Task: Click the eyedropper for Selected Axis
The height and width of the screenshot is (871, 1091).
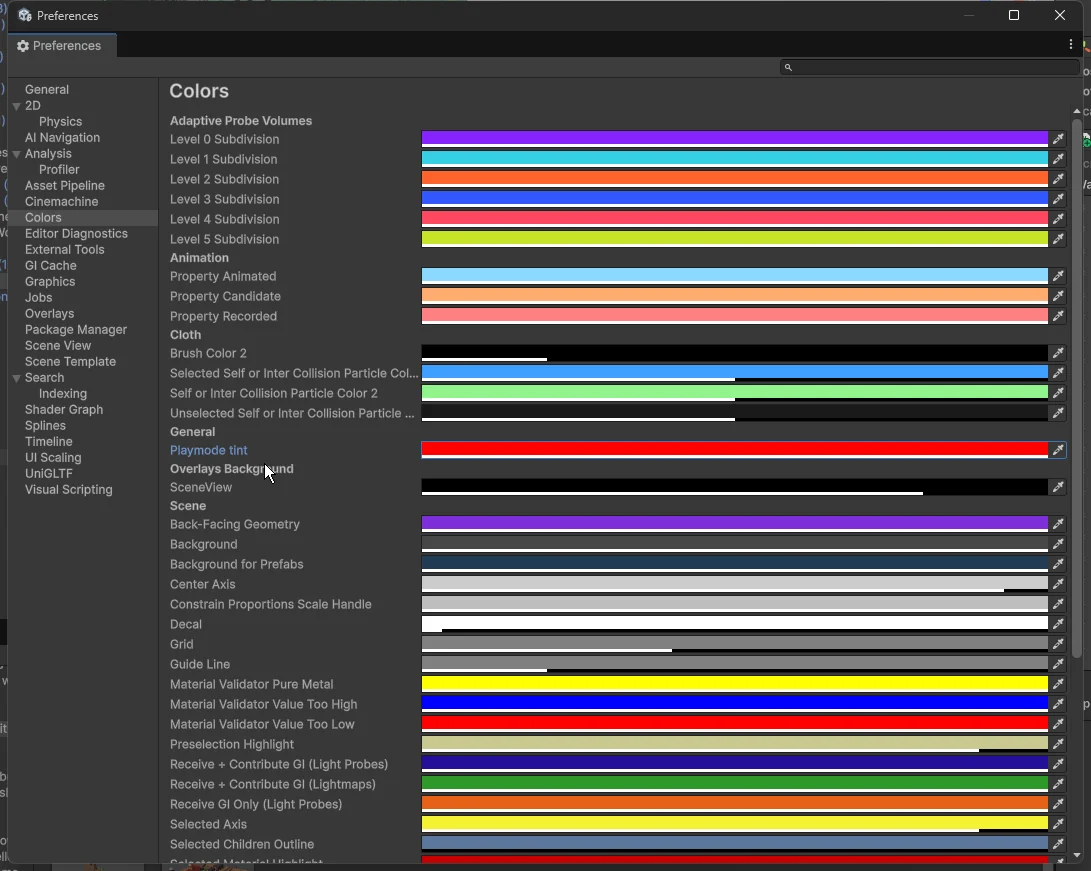Action: click(1057, 824)
